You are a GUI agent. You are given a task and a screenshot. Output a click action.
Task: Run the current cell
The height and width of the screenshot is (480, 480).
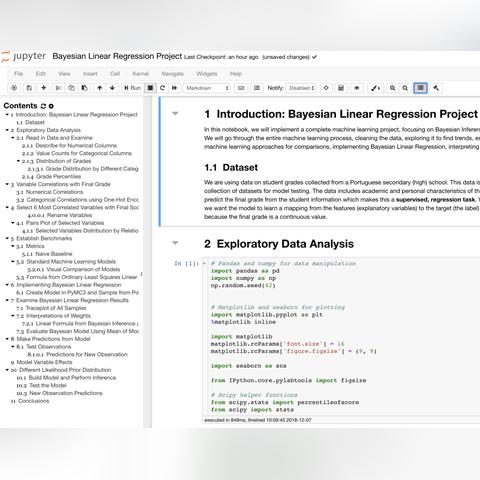tap(132, 88)
